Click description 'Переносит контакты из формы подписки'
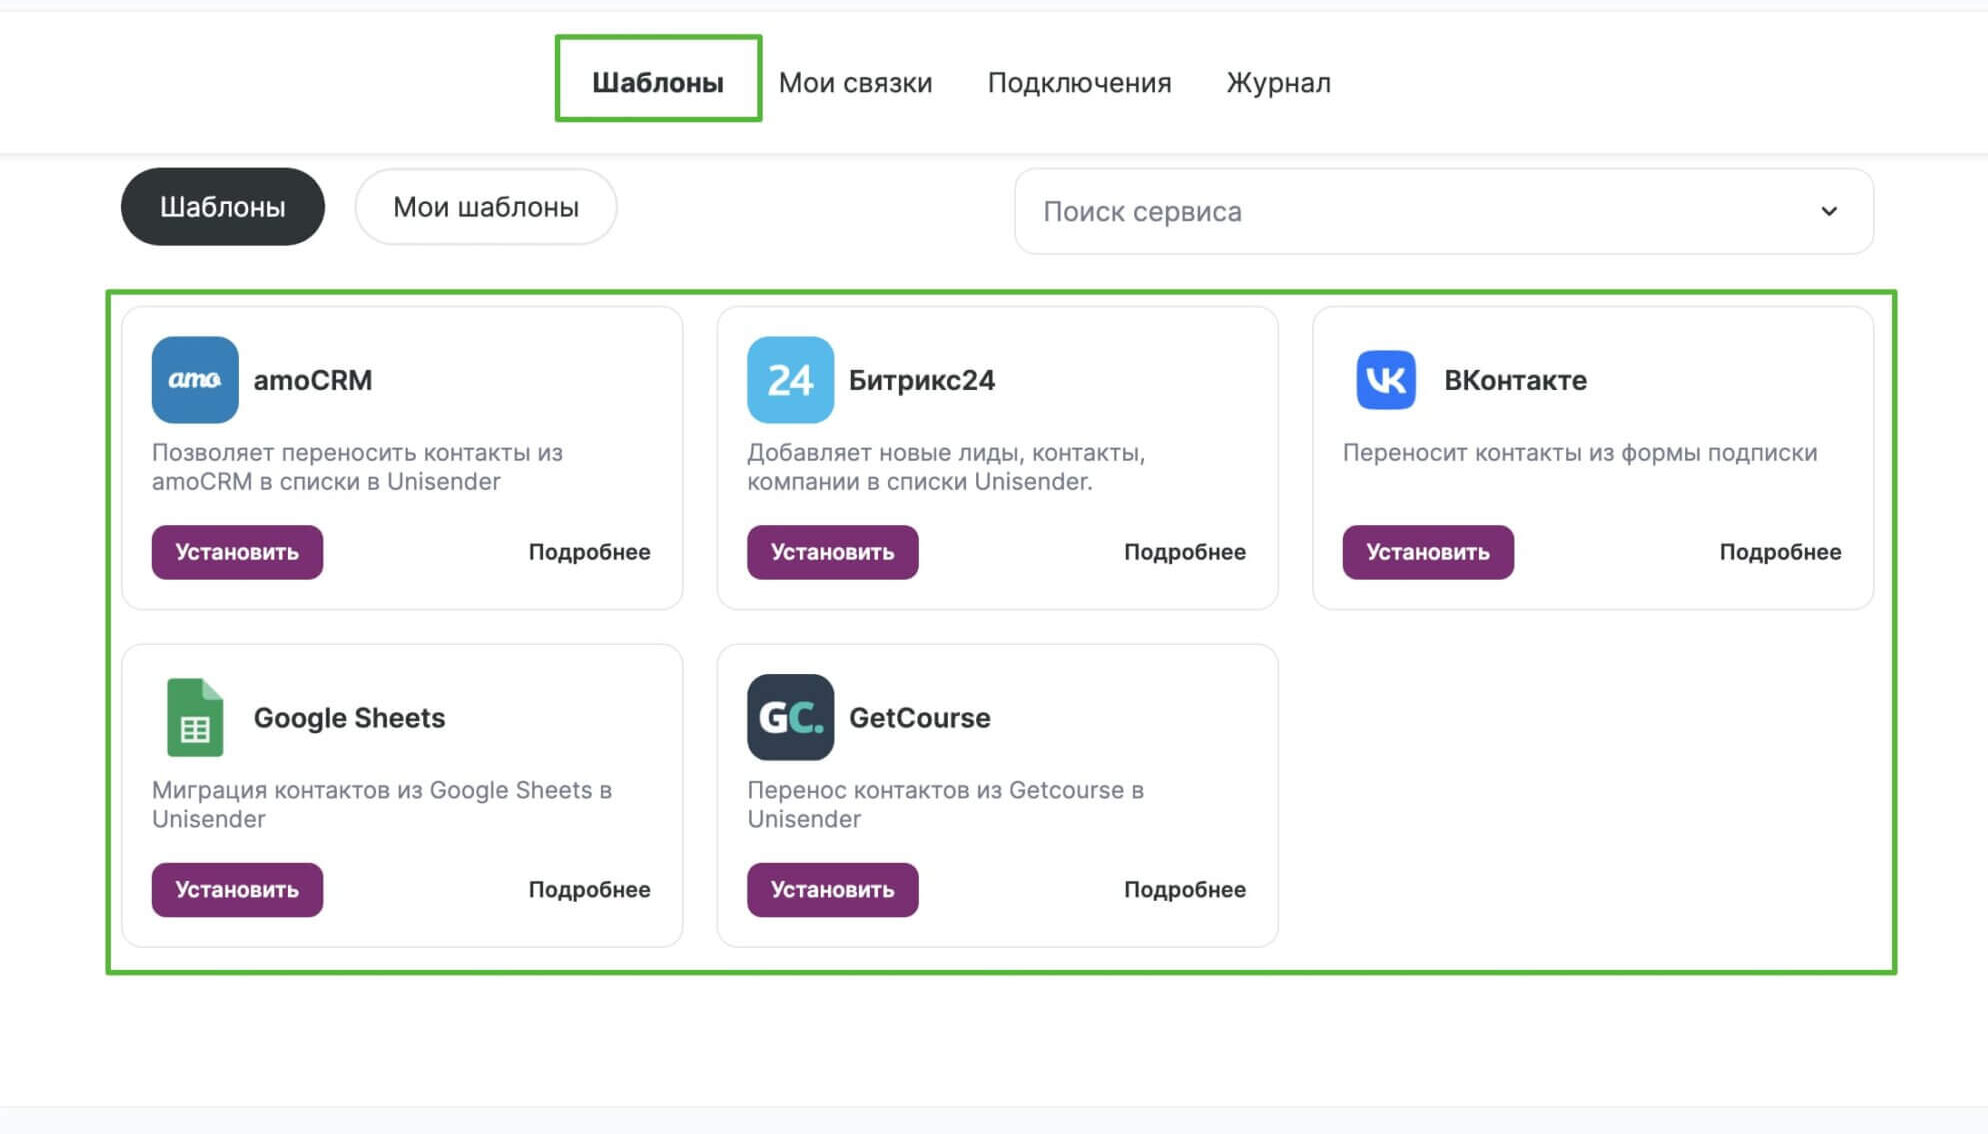Viewport: 1988px width, 1134px height. pyautogui.click(x=1580, y=453)
